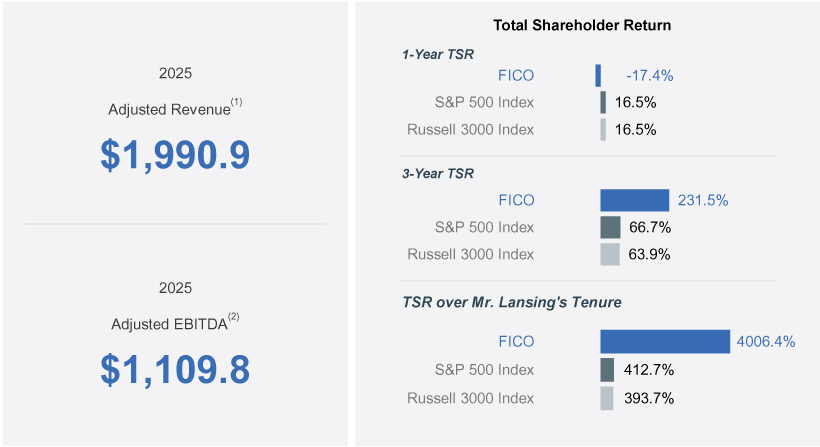This screenshot has width=820, height=447.
Task: Select the Adjusted EBITDA label text
Action: pyautogui.click(x=170, y=324)
